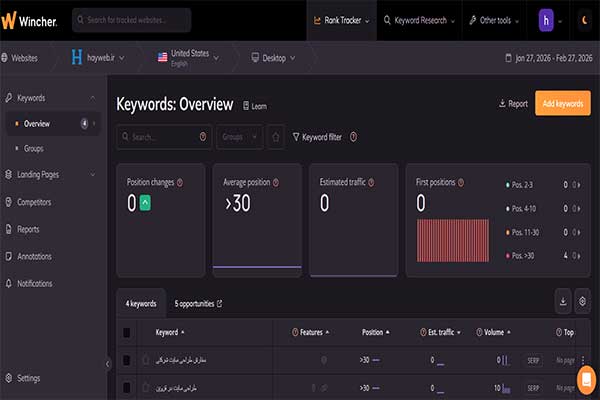
Task: Change the United States country selector
Action: point(188,58)
